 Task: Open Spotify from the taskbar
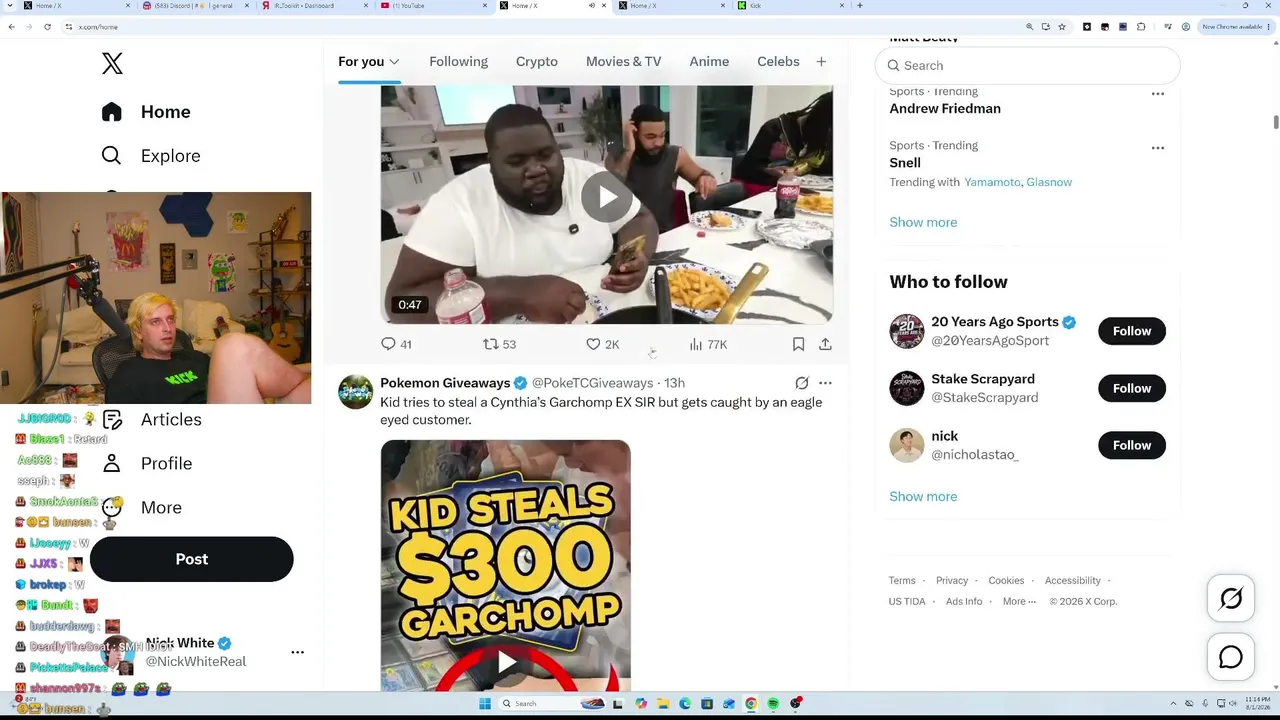(773, 704)
